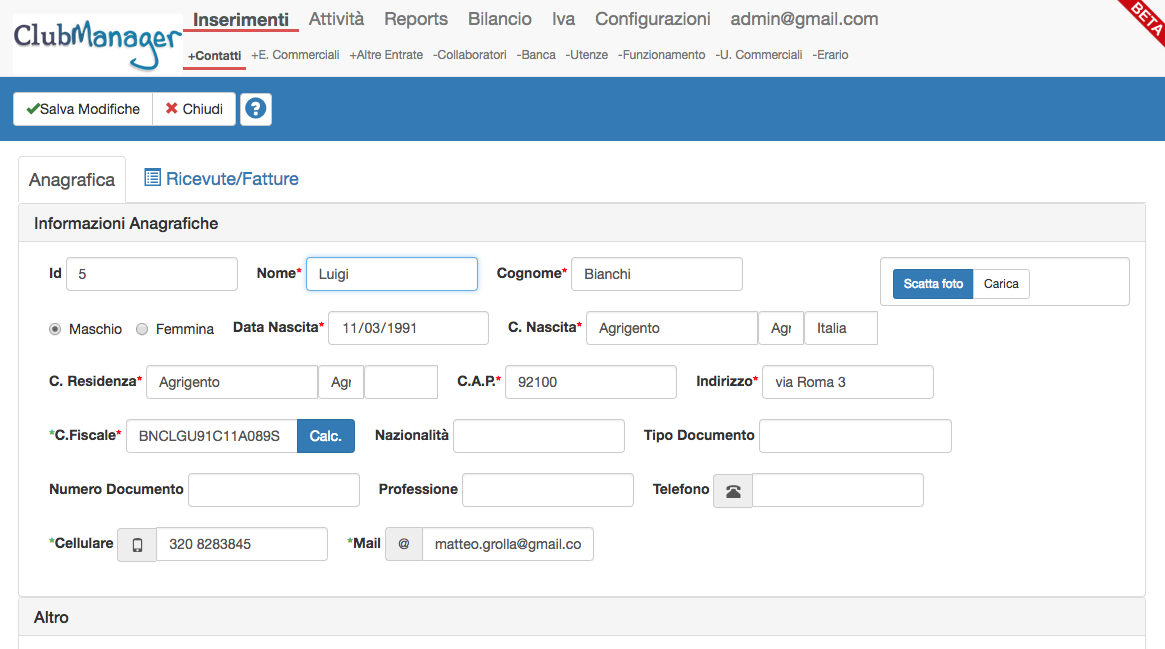Save changes with Salva Modifiche
This screenshot has width=1165, height=649.
tap(83, 109)
